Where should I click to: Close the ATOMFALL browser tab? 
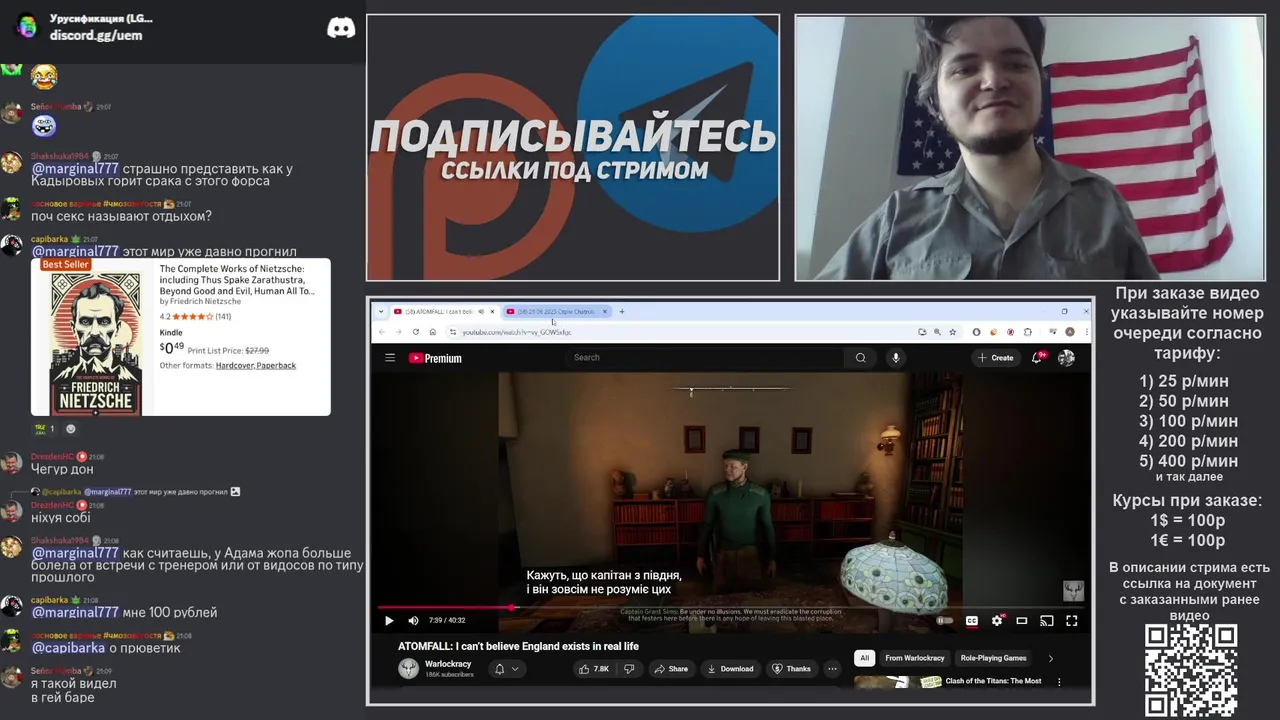pyautogui.click(x=491, y=311)
